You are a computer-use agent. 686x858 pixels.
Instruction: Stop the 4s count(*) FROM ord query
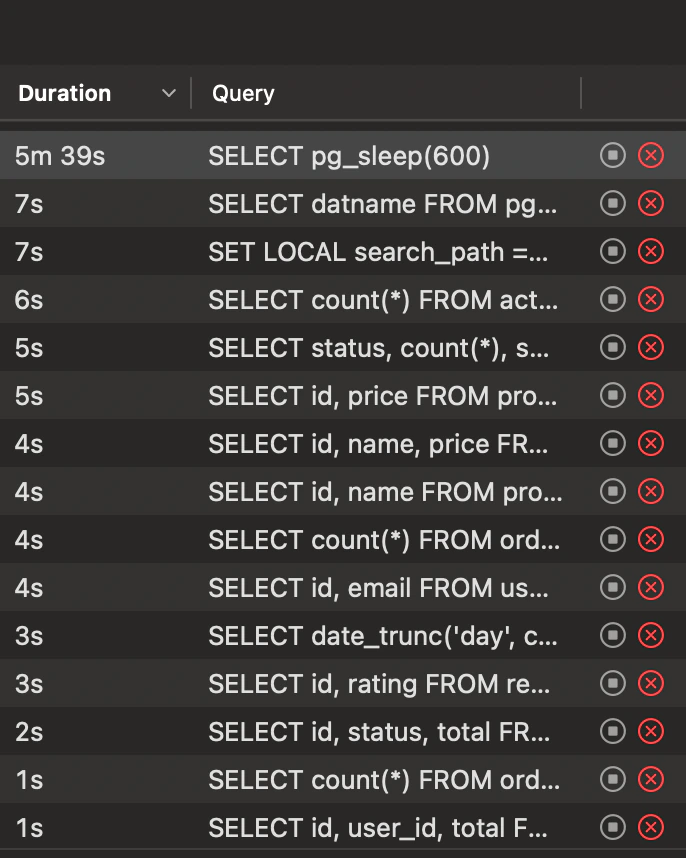[613, 540]
